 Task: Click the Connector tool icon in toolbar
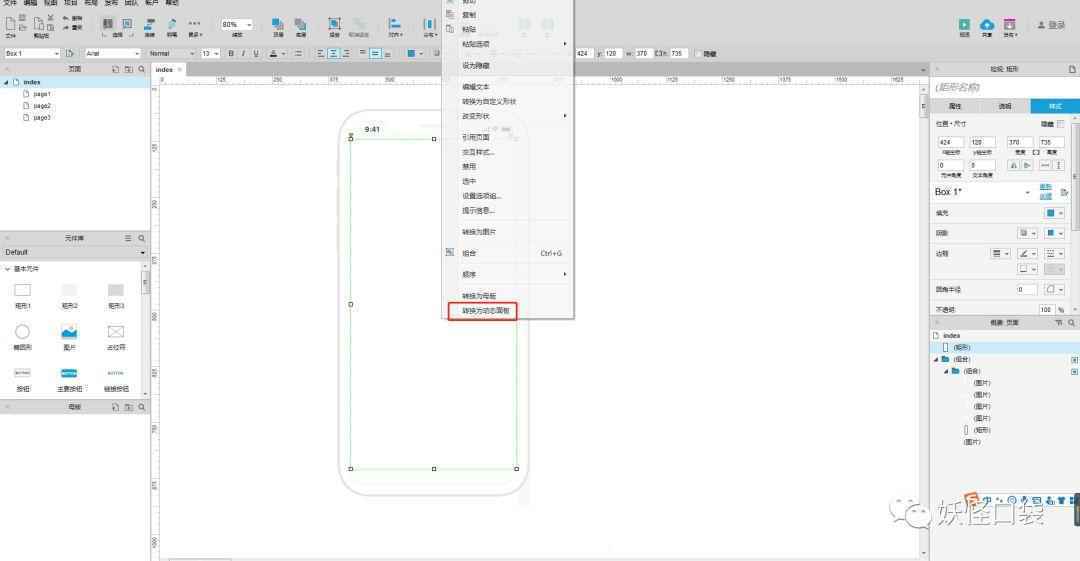[x=149, y=25]
